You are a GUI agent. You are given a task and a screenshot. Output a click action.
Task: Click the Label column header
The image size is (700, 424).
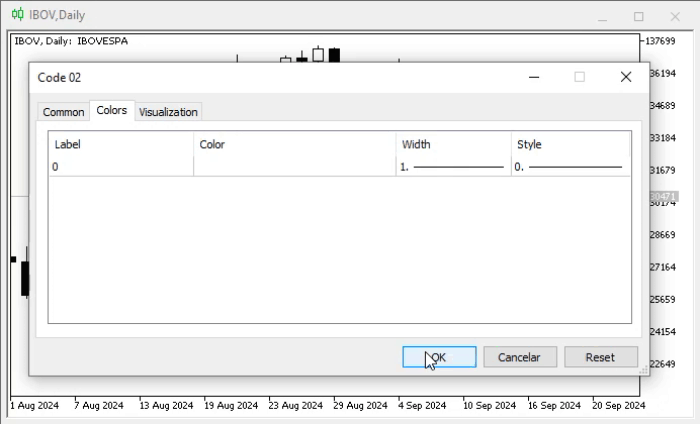pos(121,144)
